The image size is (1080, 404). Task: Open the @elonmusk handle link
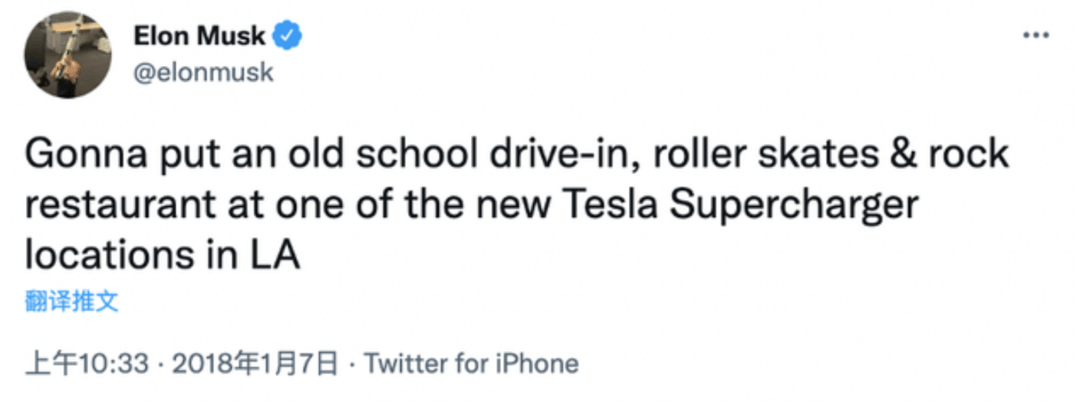(203, 72)
